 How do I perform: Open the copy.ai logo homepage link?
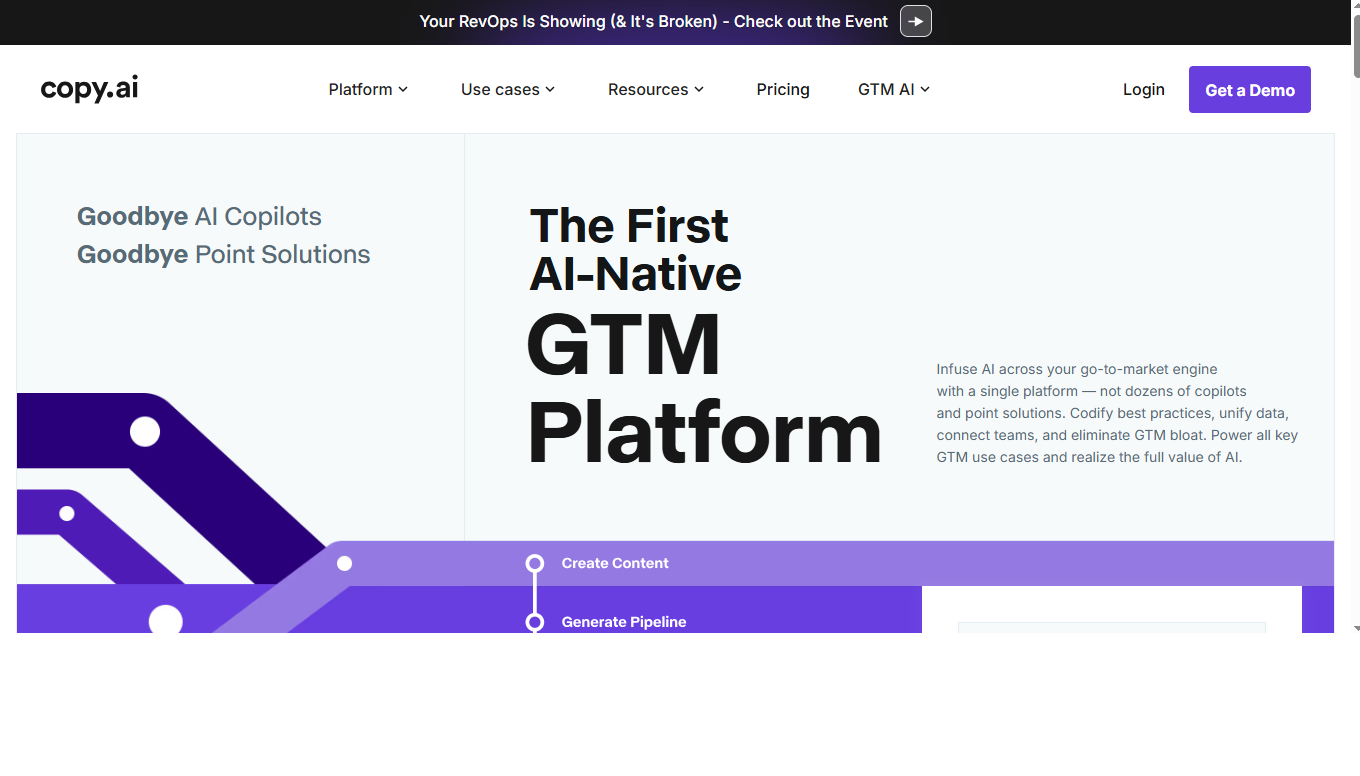(x=89, y=89)
